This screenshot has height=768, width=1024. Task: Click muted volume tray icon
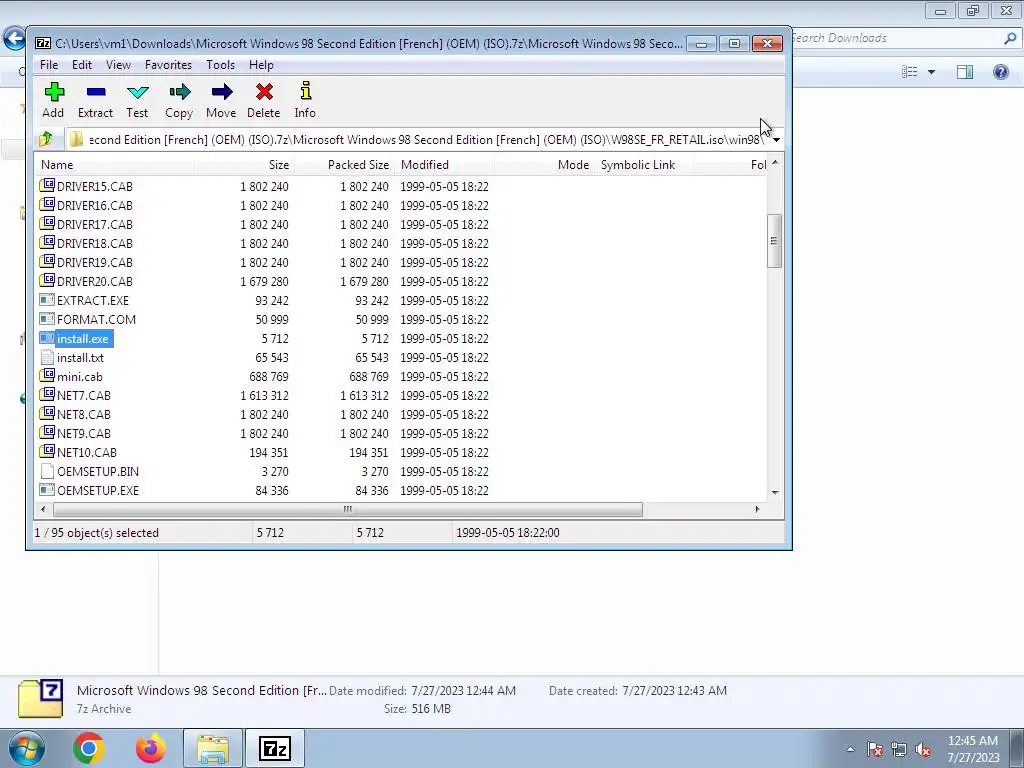tap(923, 749)
